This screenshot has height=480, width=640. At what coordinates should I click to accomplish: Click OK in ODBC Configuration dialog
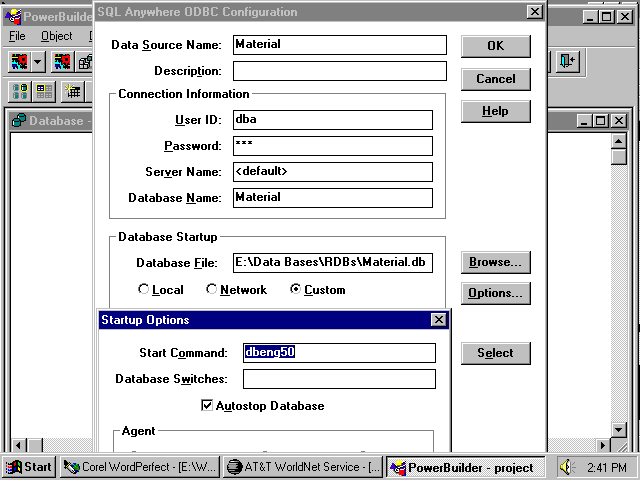pyautogui.click(x=496, y=46)
